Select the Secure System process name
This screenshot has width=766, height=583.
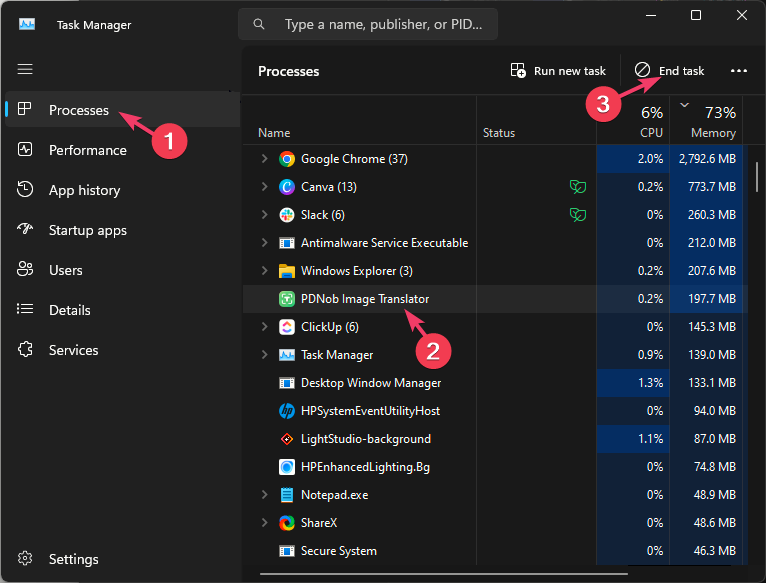[x=339, y=551]
